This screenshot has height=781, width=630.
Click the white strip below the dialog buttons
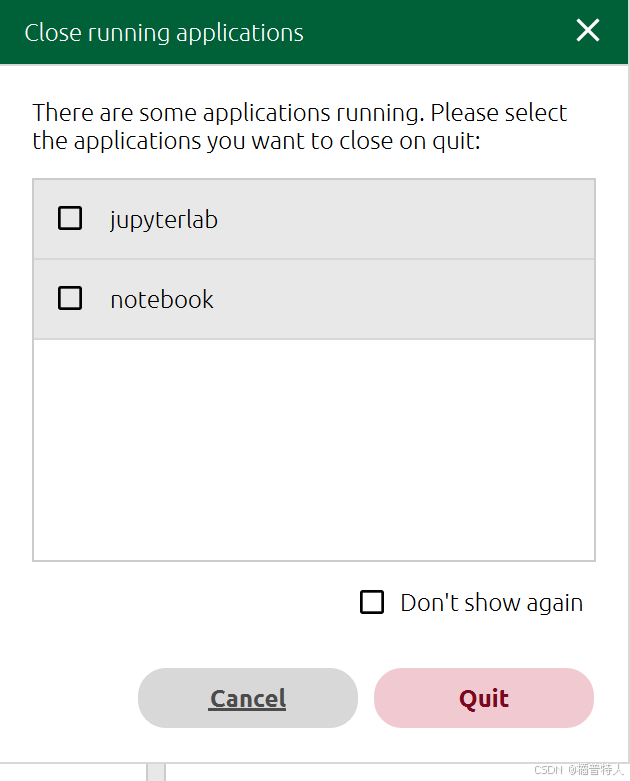pyautogui.click(x=314, y=745)
